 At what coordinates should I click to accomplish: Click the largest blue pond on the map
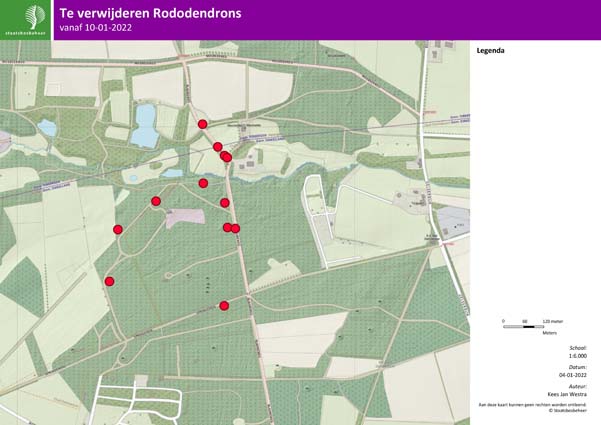(145, 124)
